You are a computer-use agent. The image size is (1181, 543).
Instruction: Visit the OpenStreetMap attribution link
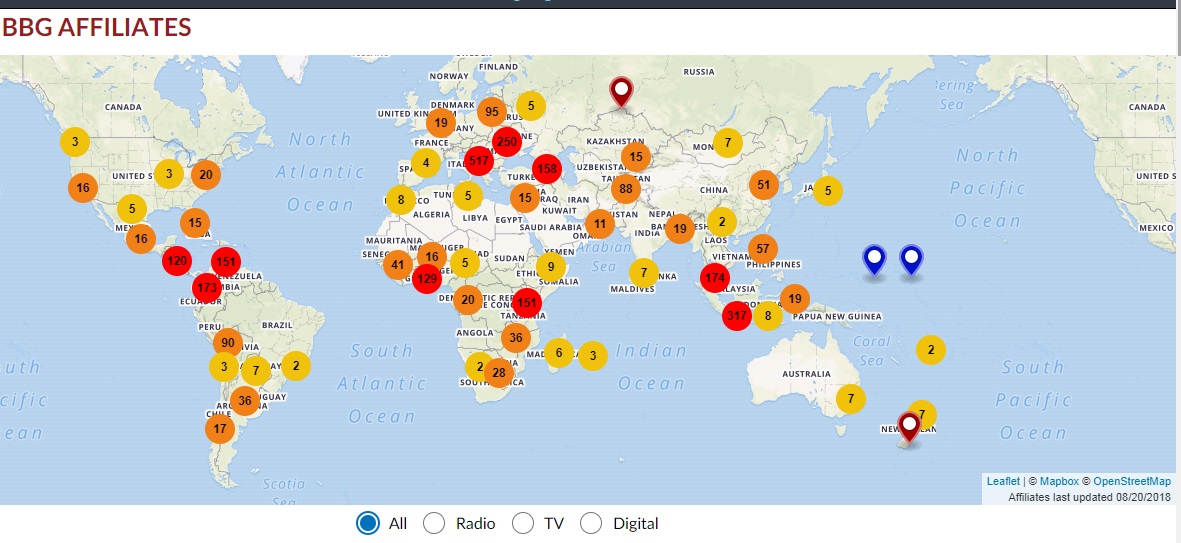pos(1132,481)
